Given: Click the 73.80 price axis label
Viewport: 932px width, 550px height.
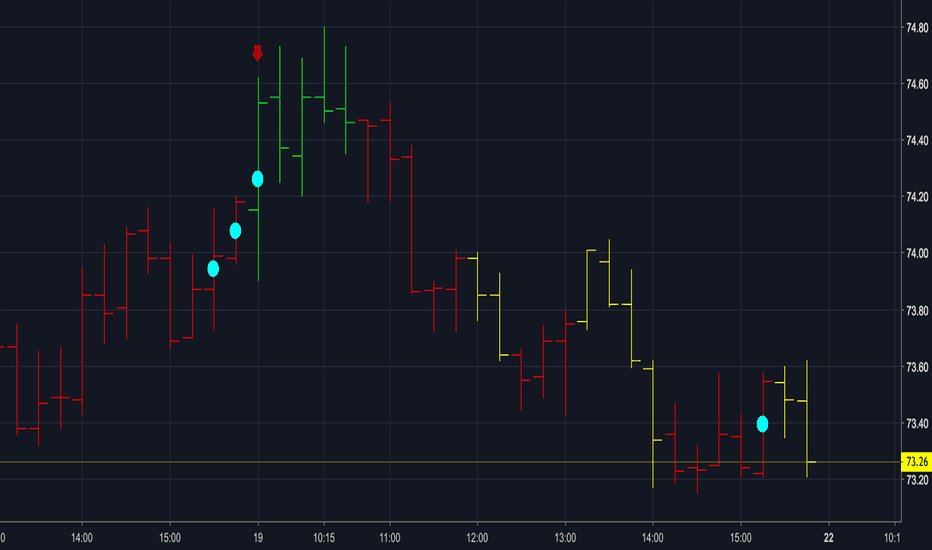Looking at the screenshot, I should (x=917, y=311).
